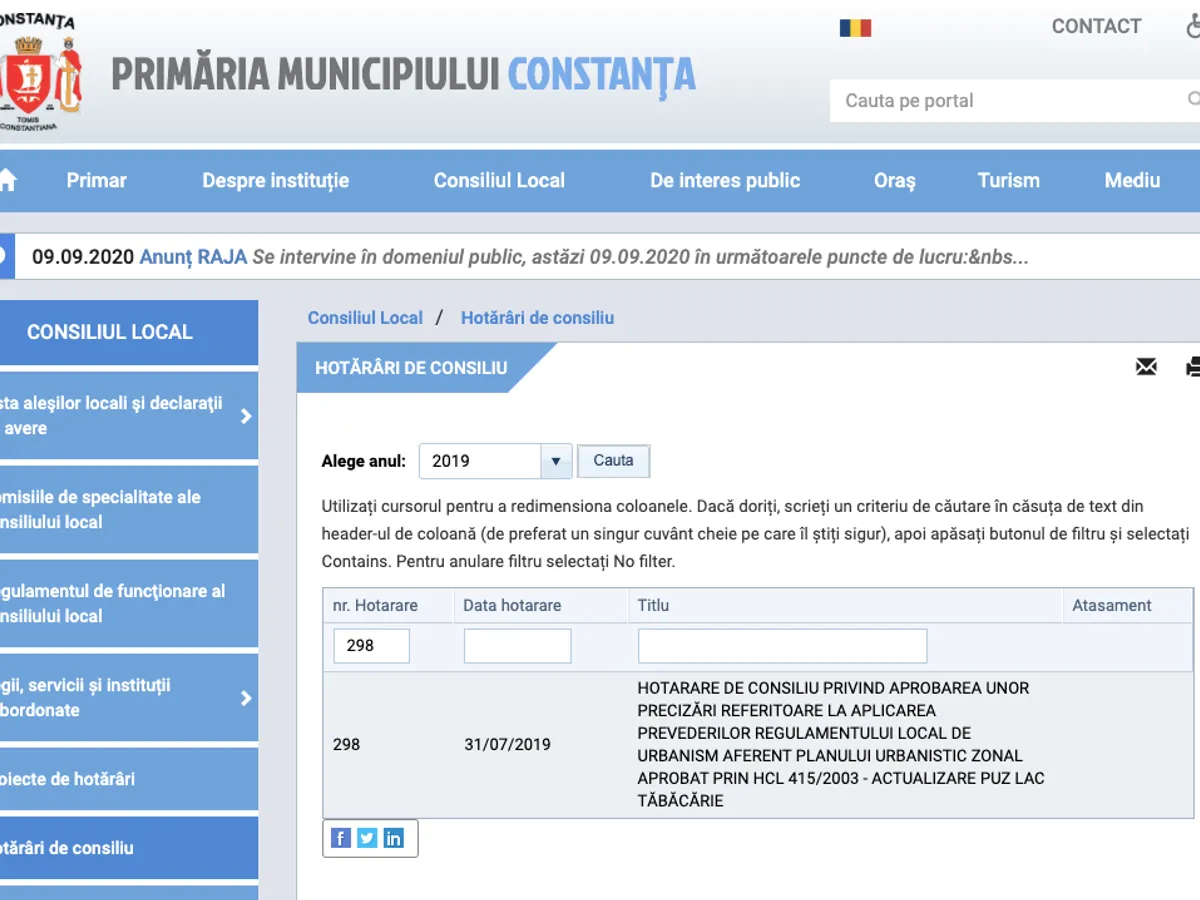The width and height of the screenshot is (1200, 900).
Task: Open the CONTACT link
Action: pos(1096,27)
